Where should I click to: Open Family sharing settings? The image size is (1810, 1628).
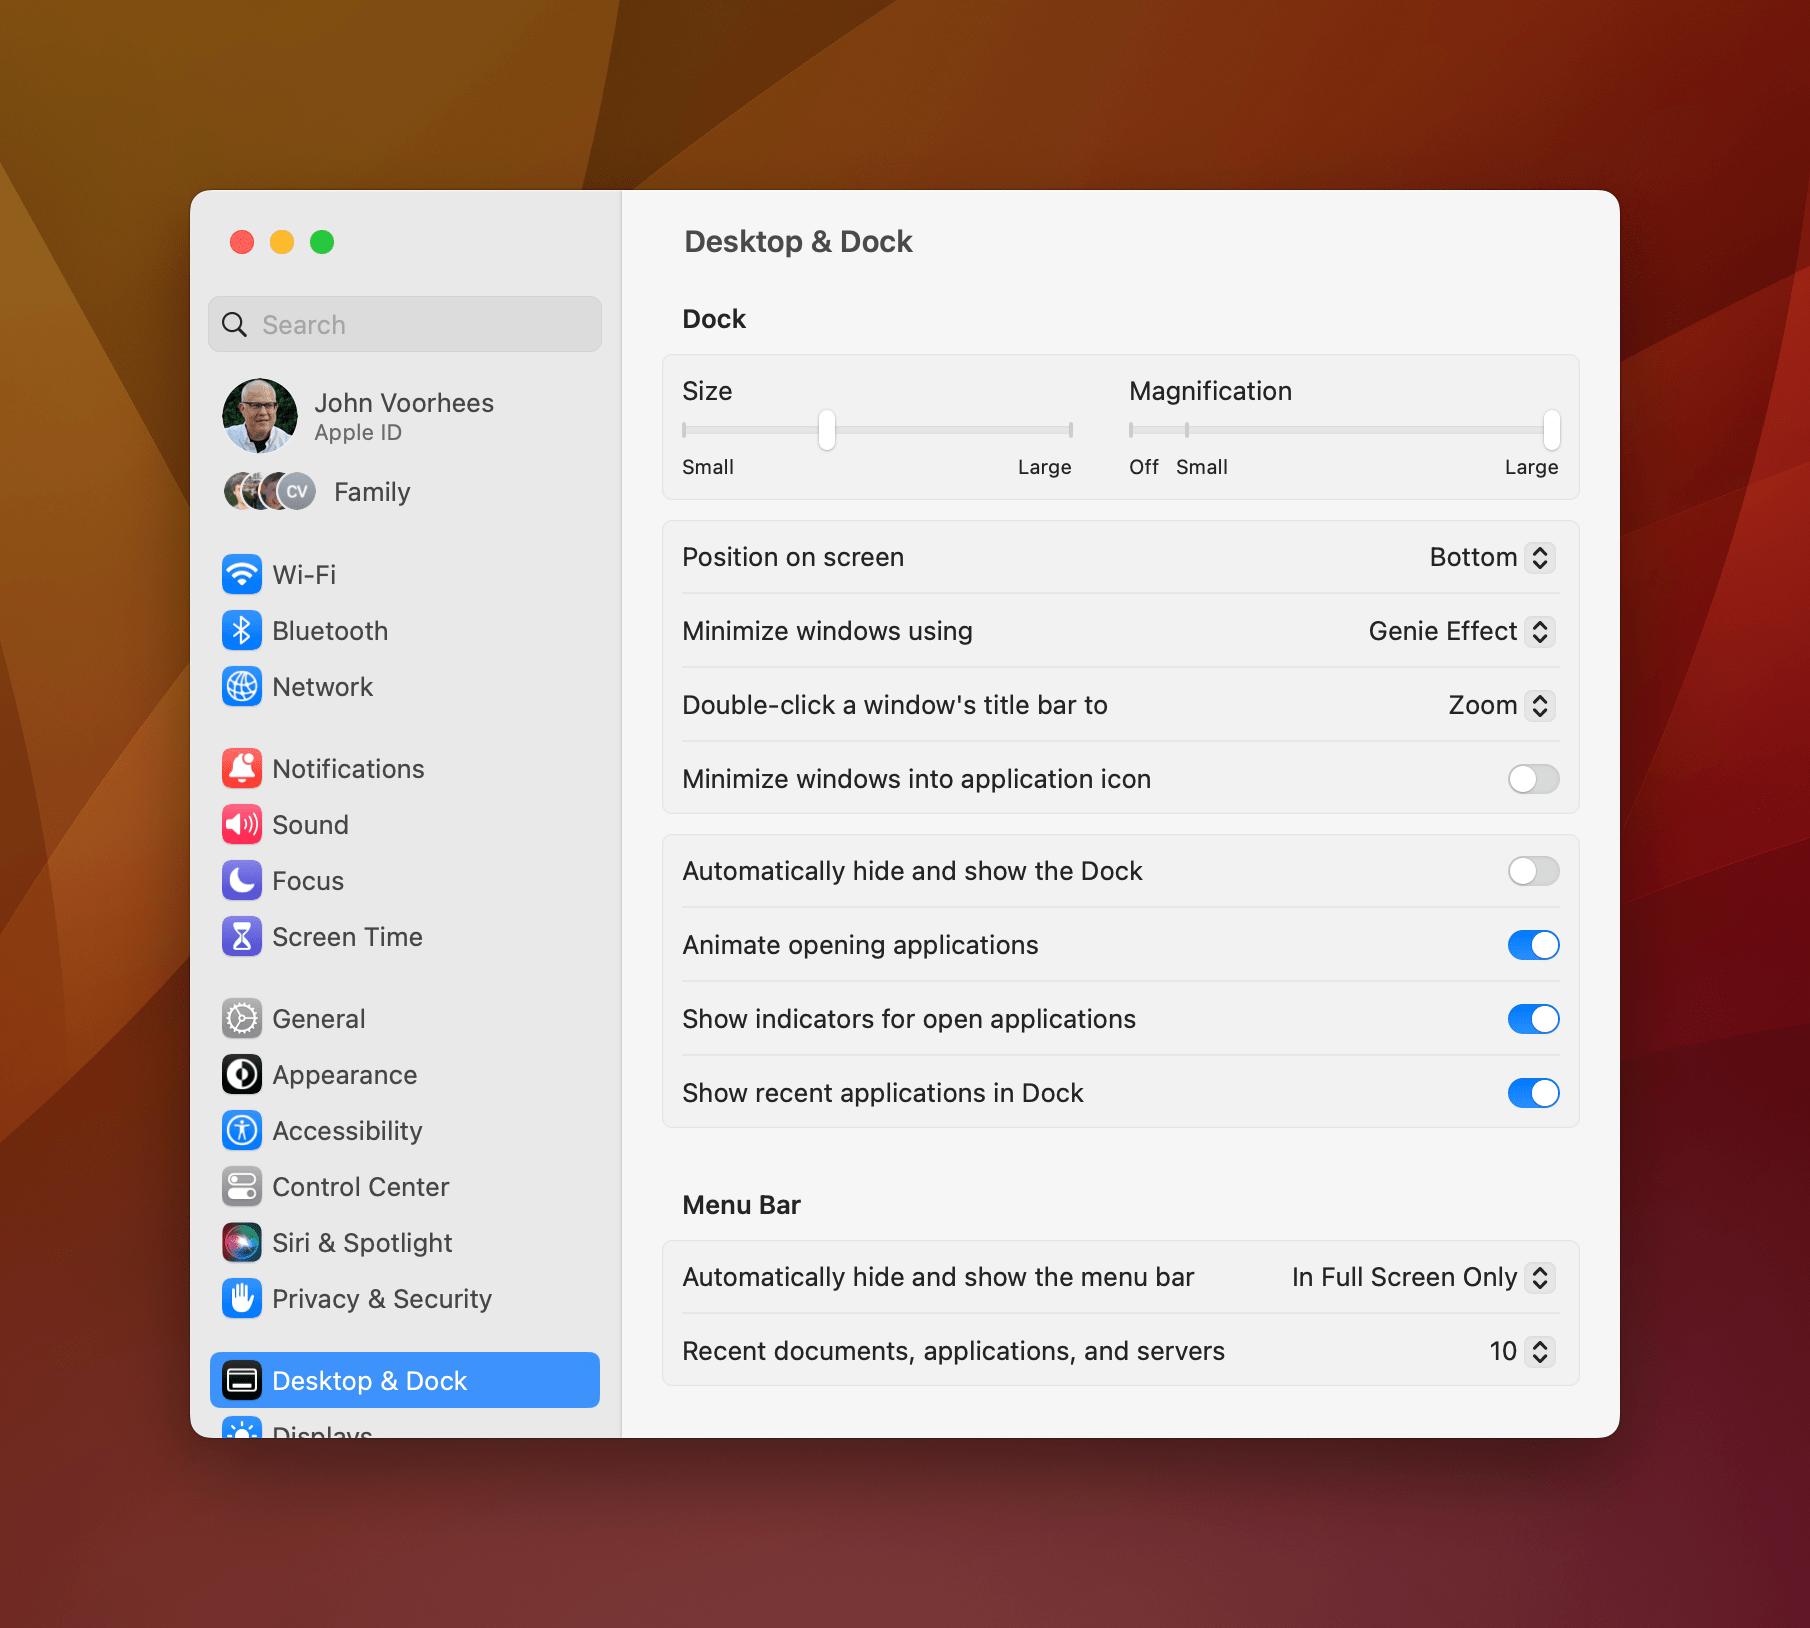[x=371, y=492]
